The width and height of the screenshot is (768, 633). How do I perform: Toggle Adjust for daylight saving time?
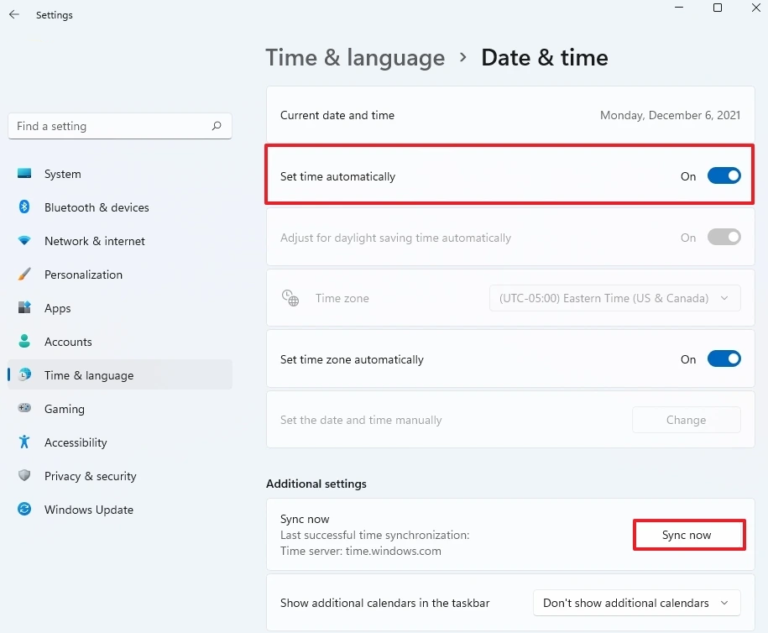pos(723,237)
